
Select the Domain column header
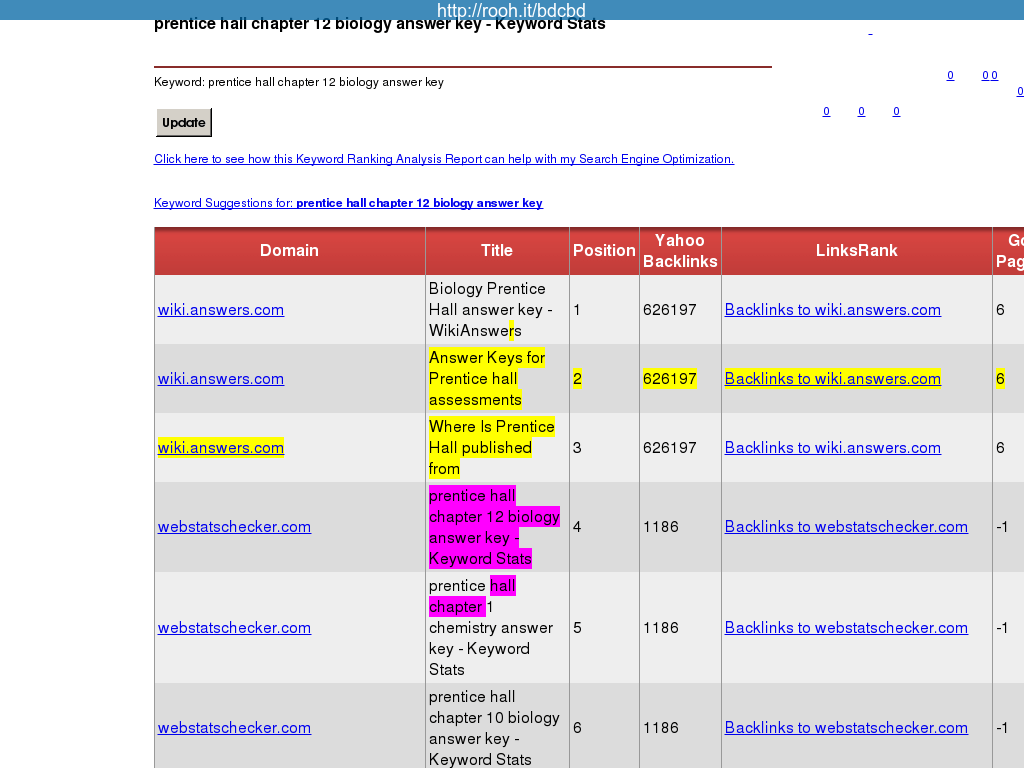[x=289, y=251]
